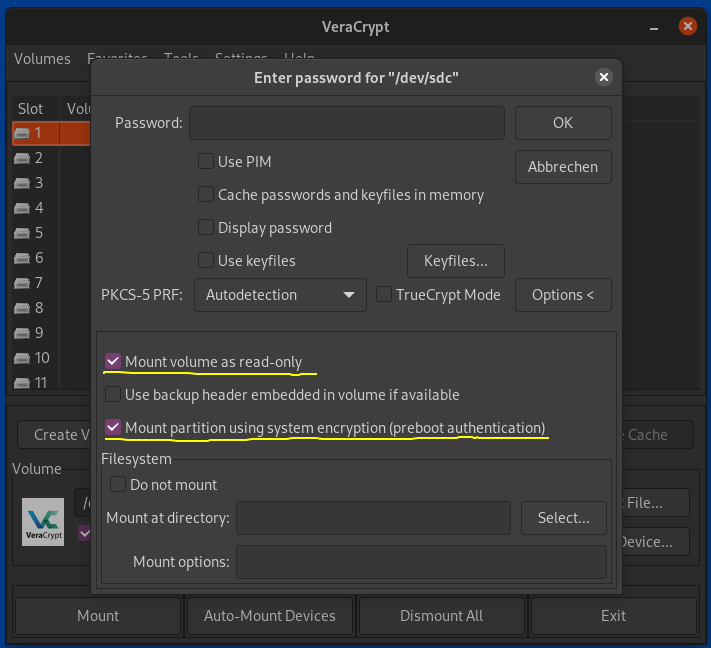Image resolution: width=711 pixels, height=648 pixels.
Task: Select drive slot 5 icon
Action: [21, 233]
